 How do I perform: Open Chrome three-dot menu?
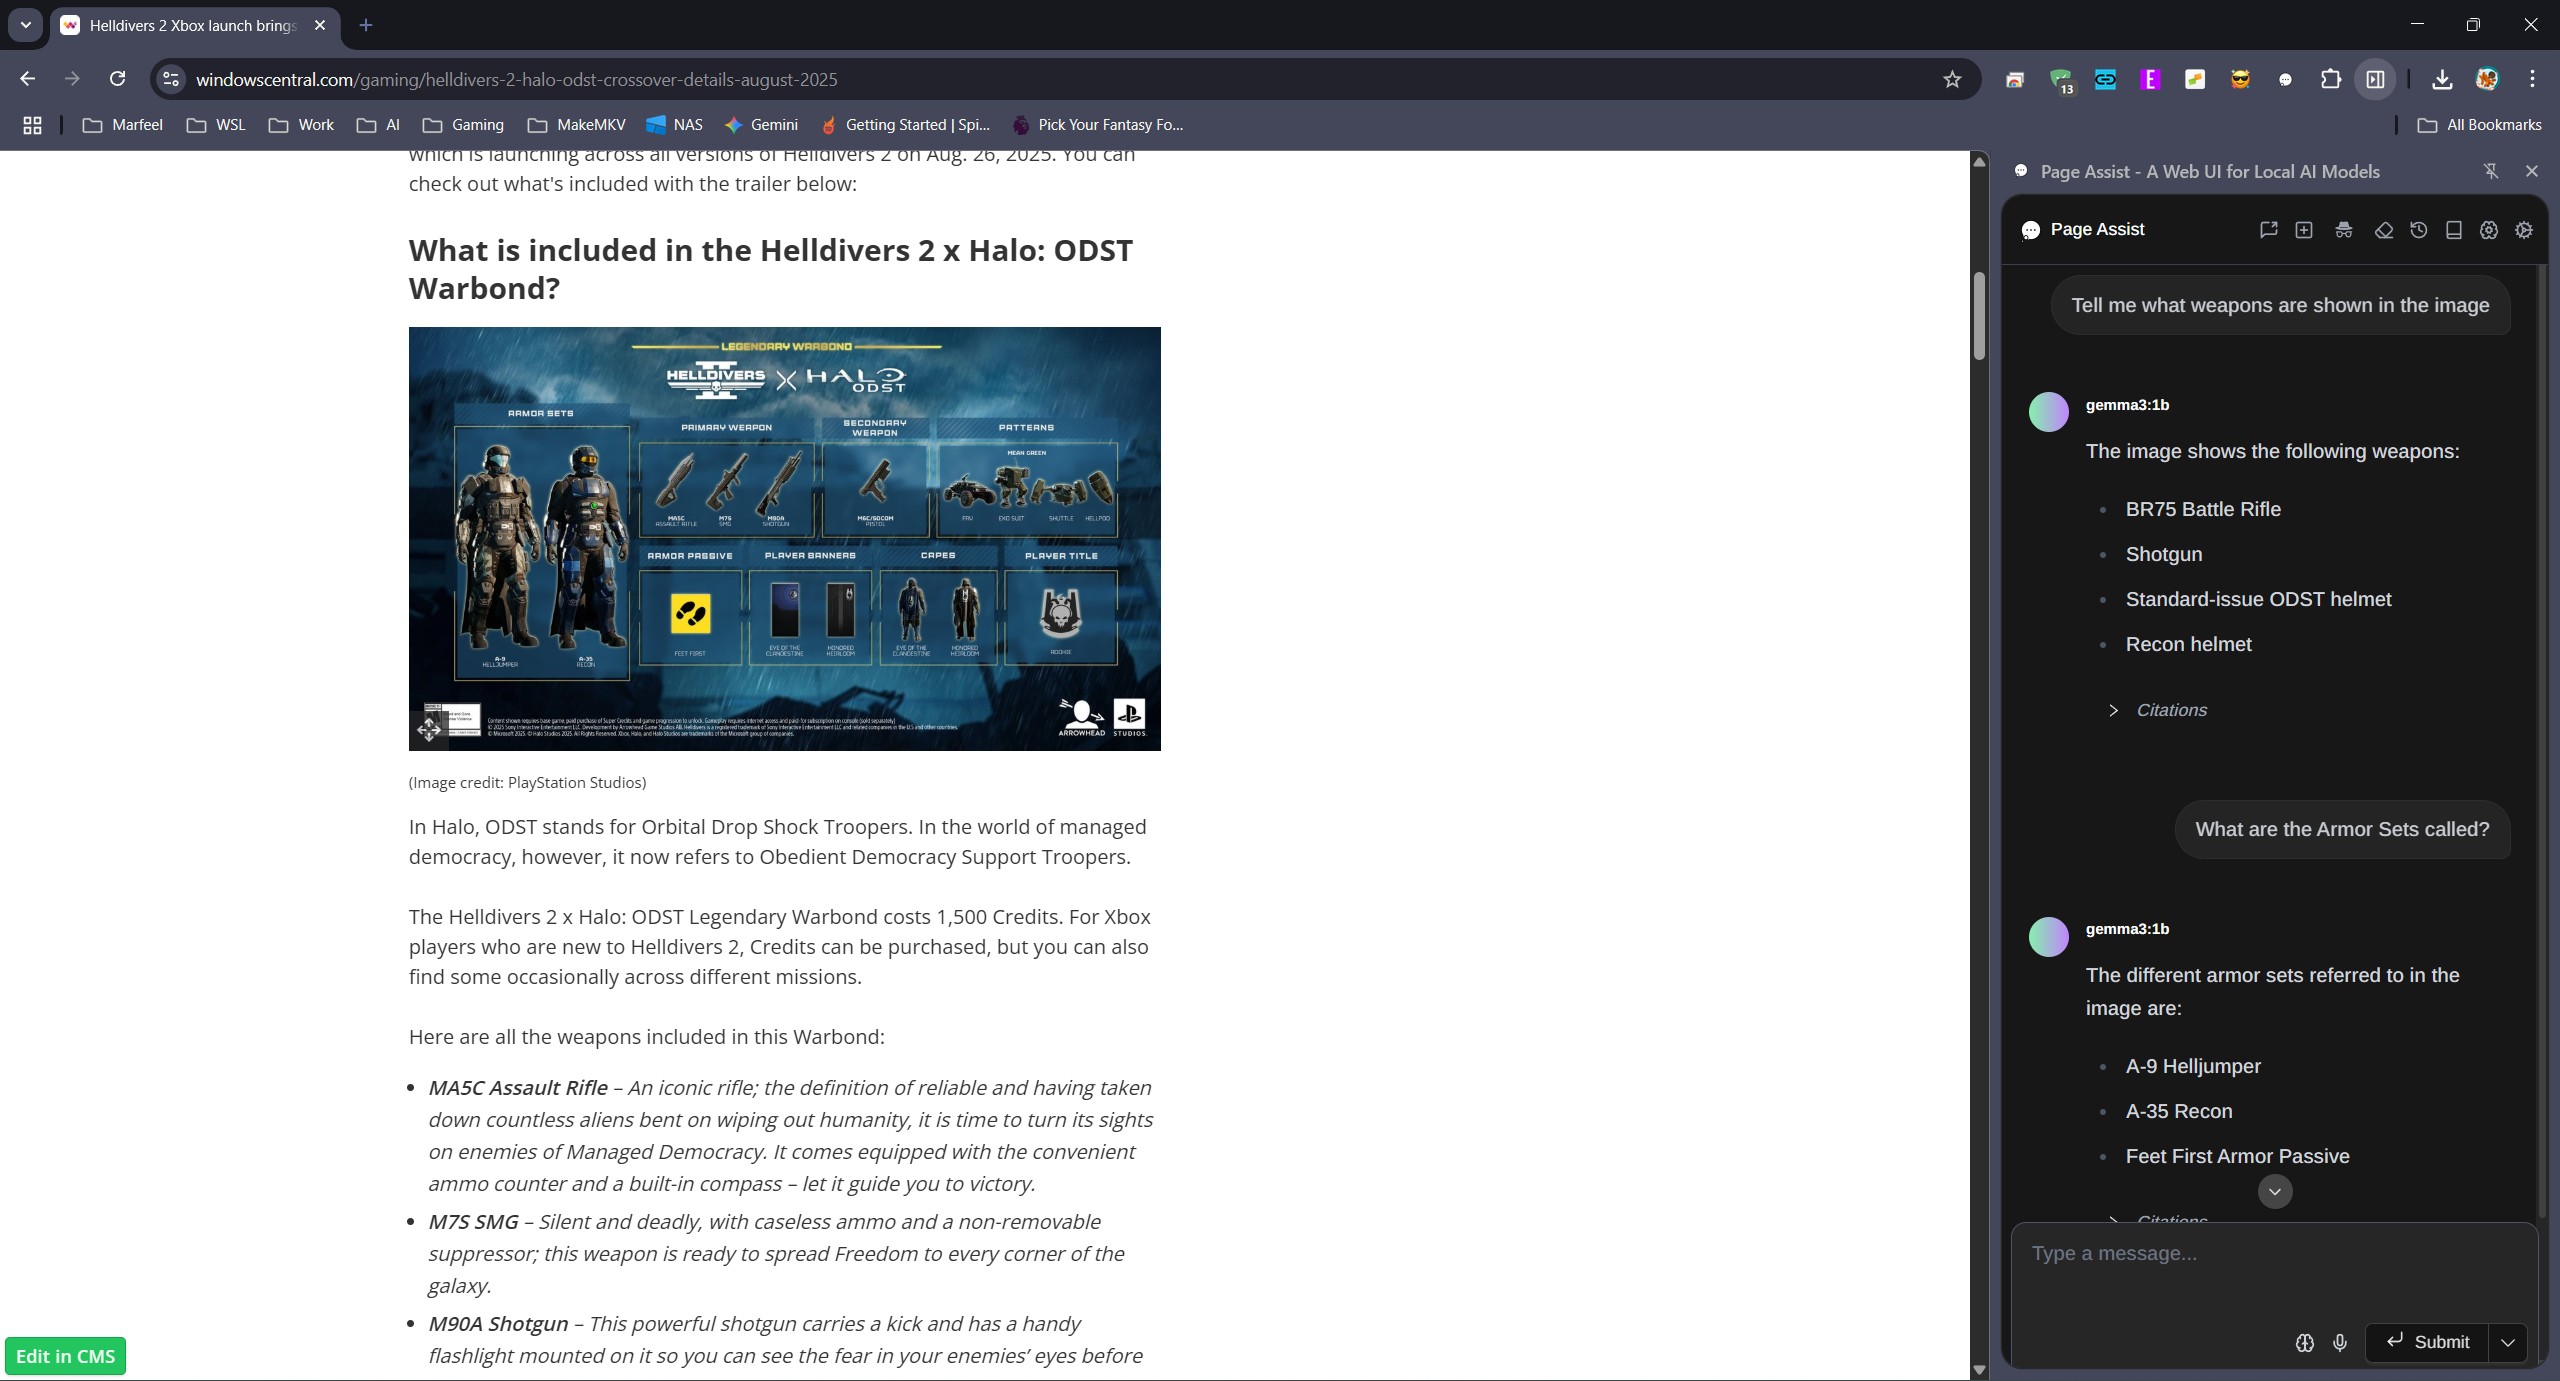coord(2532,79)
